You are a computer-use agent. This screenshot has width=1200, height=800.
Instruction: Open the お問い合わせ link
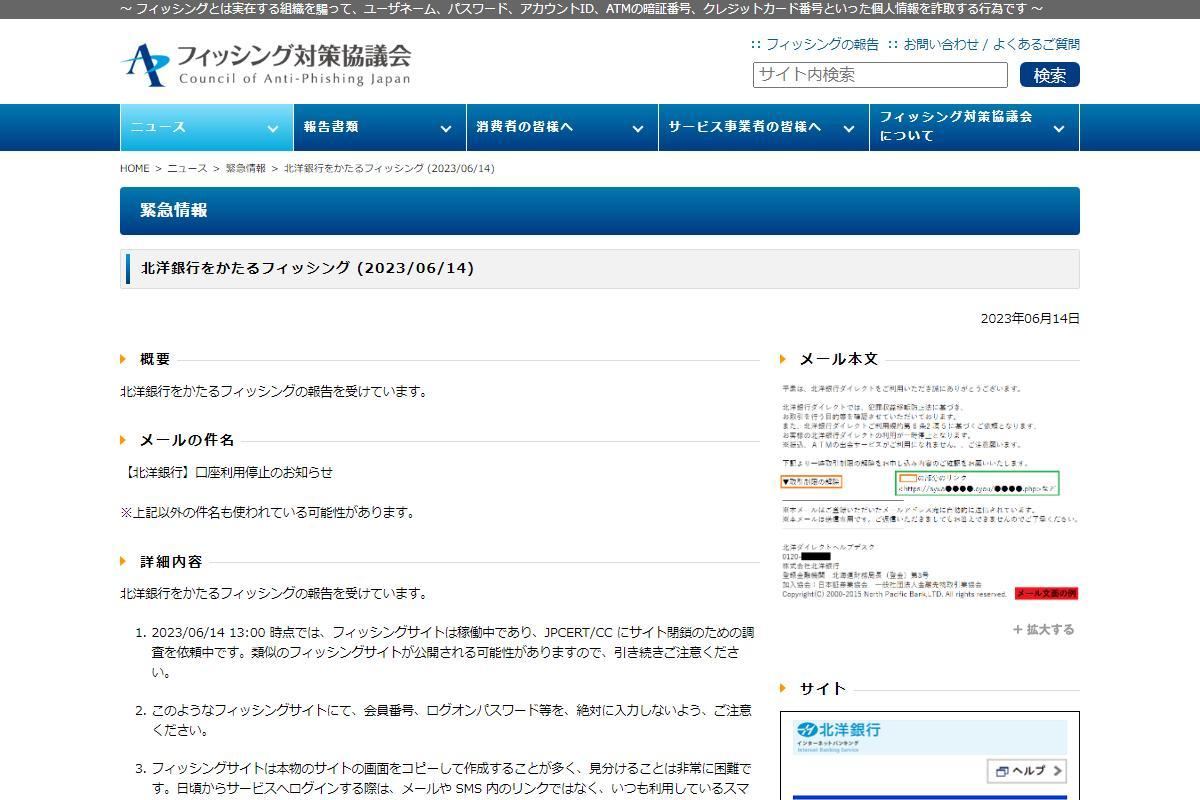pyautogui.click(x=941, y=44)
